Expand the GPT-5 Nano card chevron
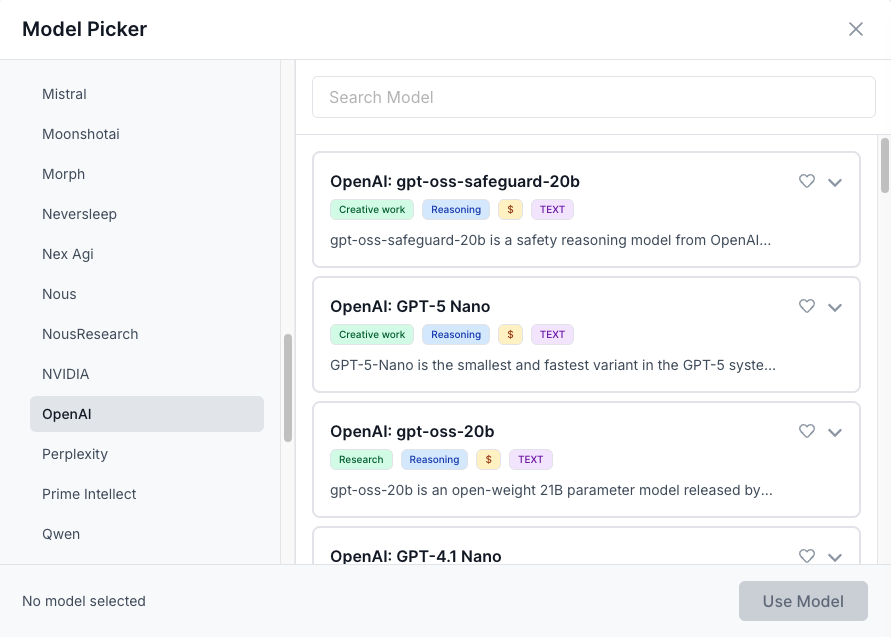Viewport: 891px width, 637px height. click(x=835, y=307)
